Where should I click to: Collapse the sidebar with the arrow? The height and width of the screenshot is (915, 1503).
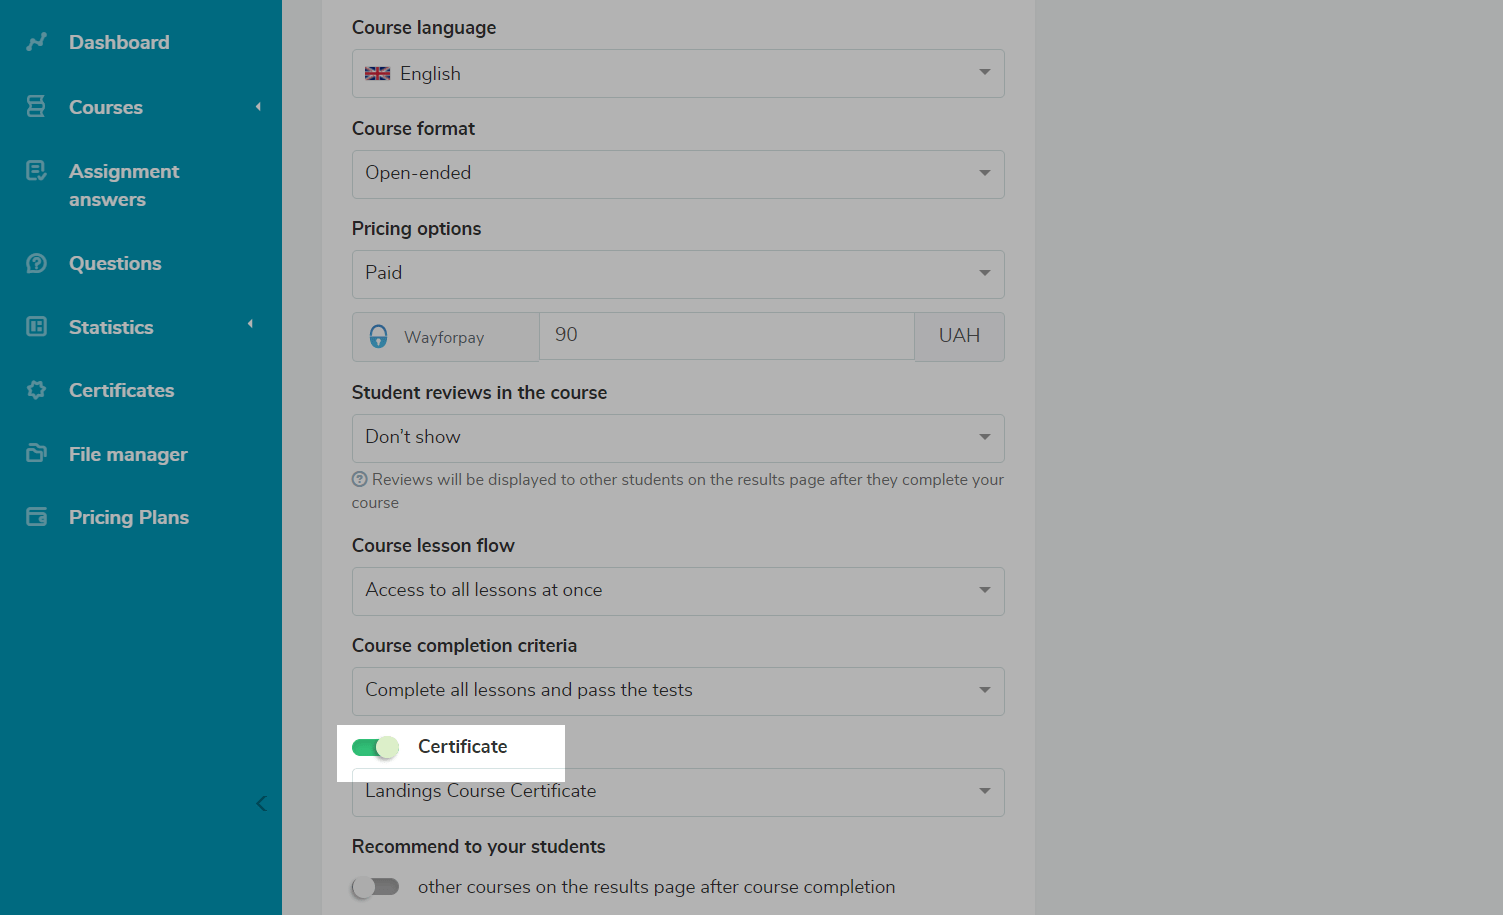tap(261, 803)
